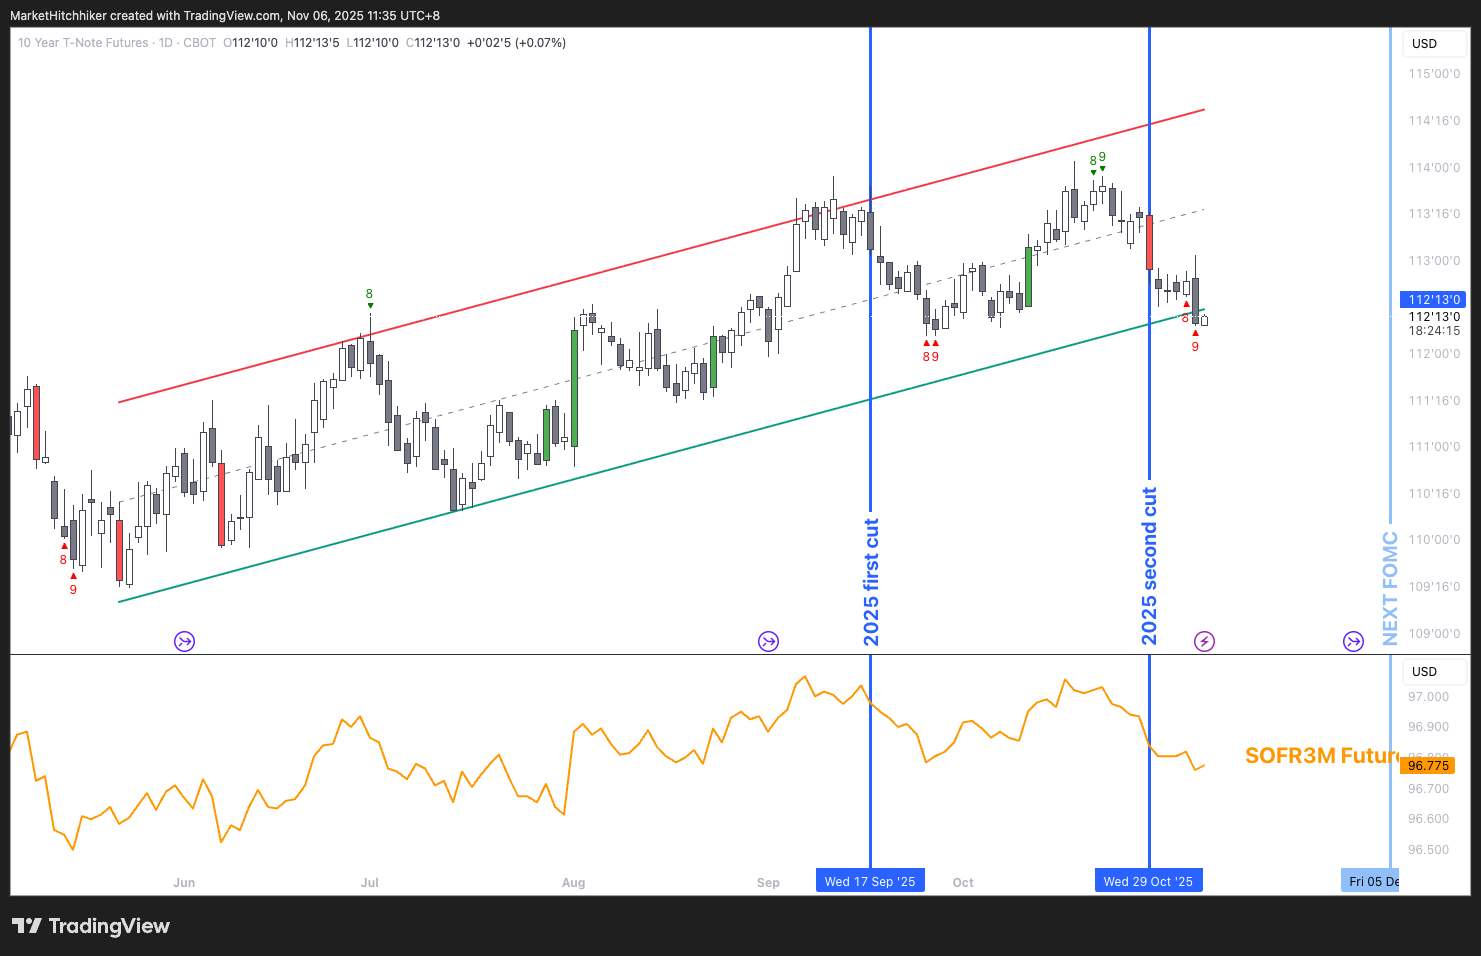Click the 111'00'0 price axis label
The height and width of the screenshot is (956, 1481).
click(1434, 447)
